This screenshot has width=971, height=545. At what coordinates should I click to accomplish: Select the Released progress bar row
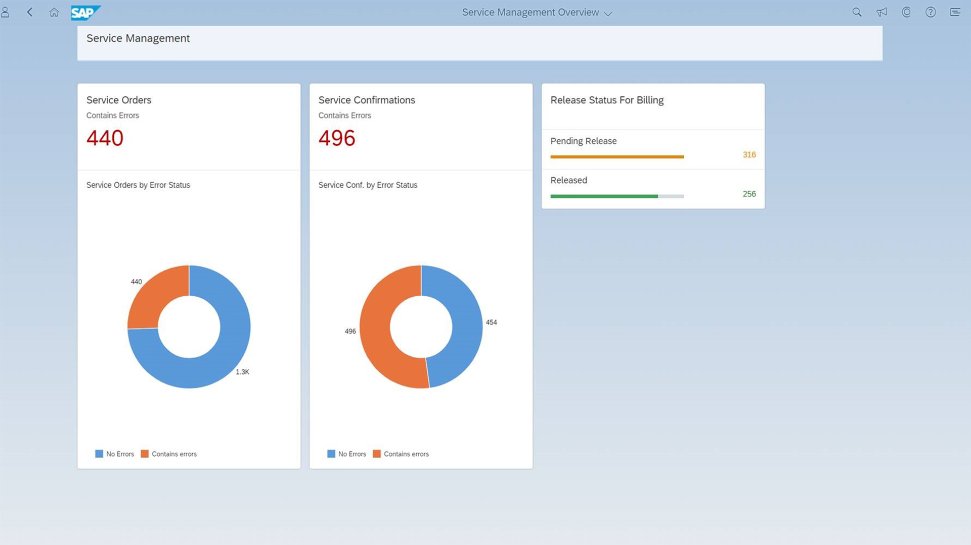coord(653,188)
